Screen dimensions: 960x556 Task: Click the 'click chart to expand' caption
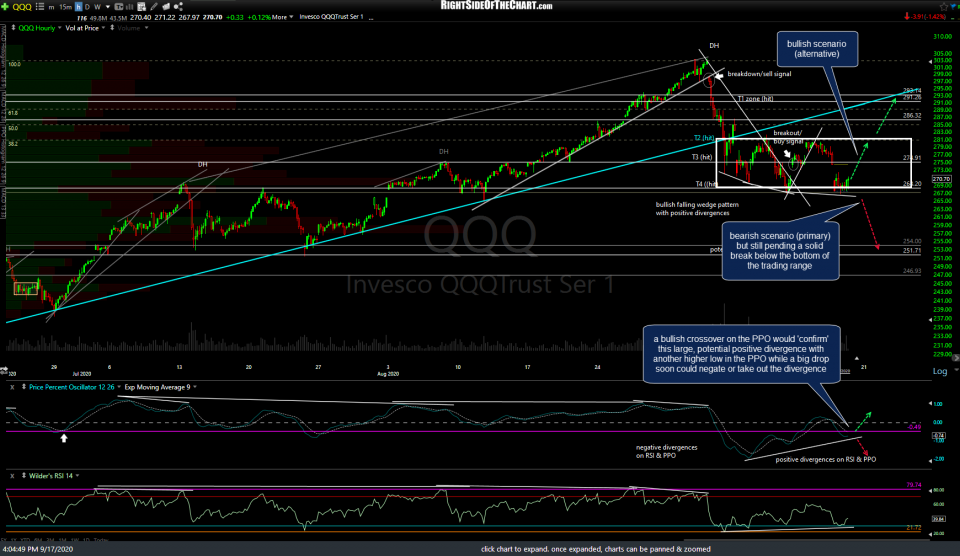click(596, 549)
